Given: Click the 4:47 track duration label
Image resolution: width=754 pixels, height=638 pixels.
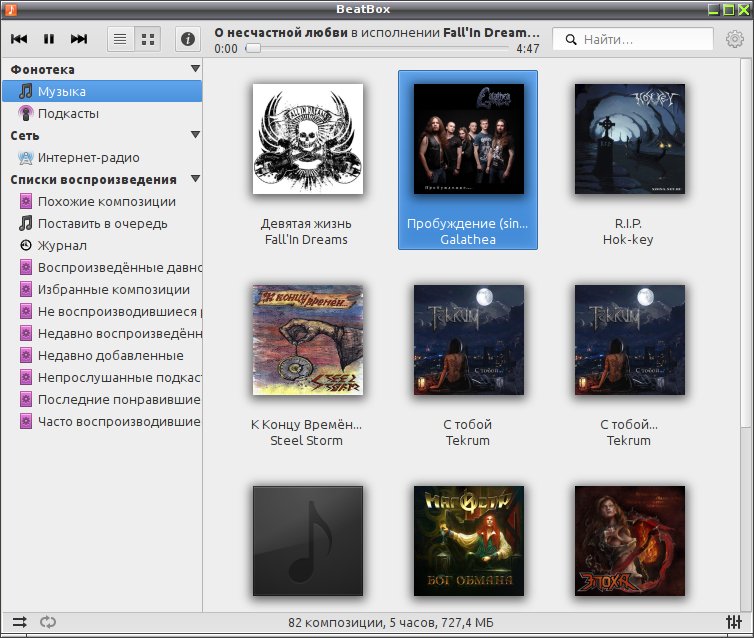Looking at the screenshot, I should tap(528, 49).
